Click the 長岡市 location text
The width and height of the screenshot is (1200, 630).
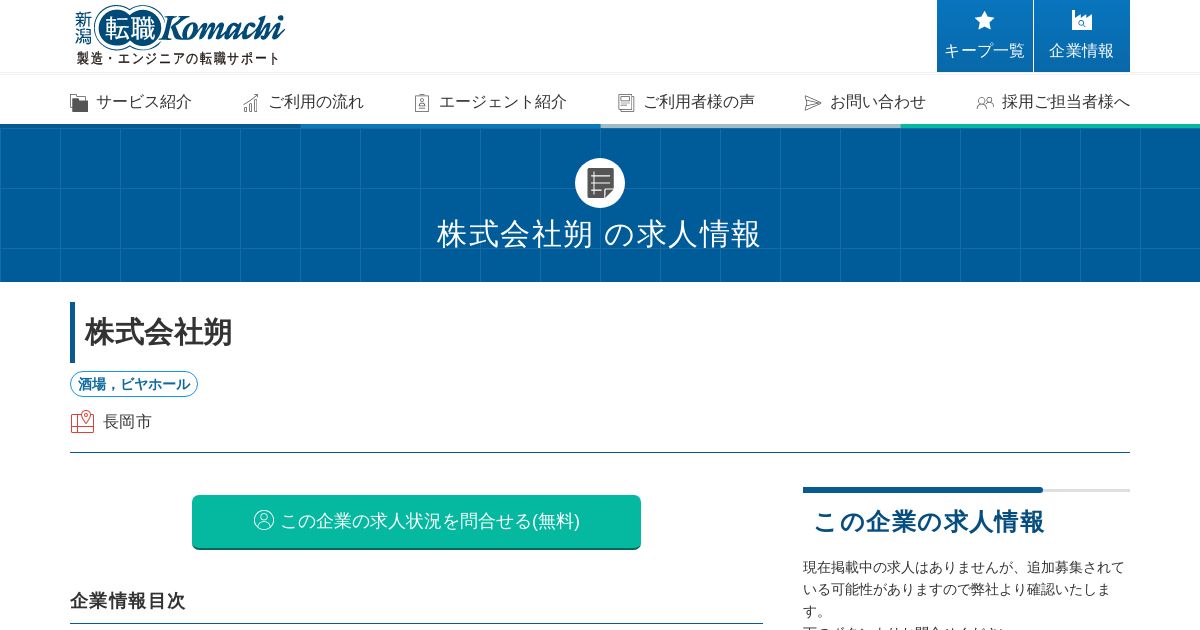point(128,422)
